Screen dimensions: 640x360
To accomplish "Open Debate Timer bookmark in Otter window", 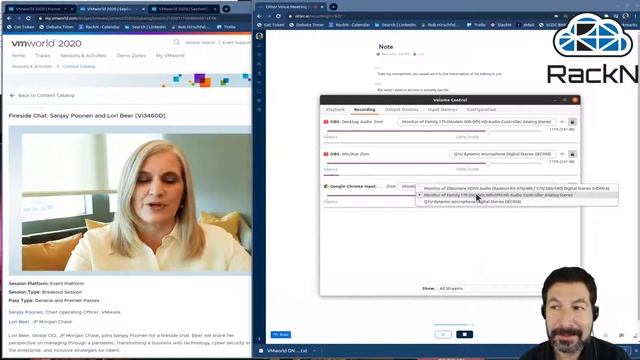I will (306, 25).
